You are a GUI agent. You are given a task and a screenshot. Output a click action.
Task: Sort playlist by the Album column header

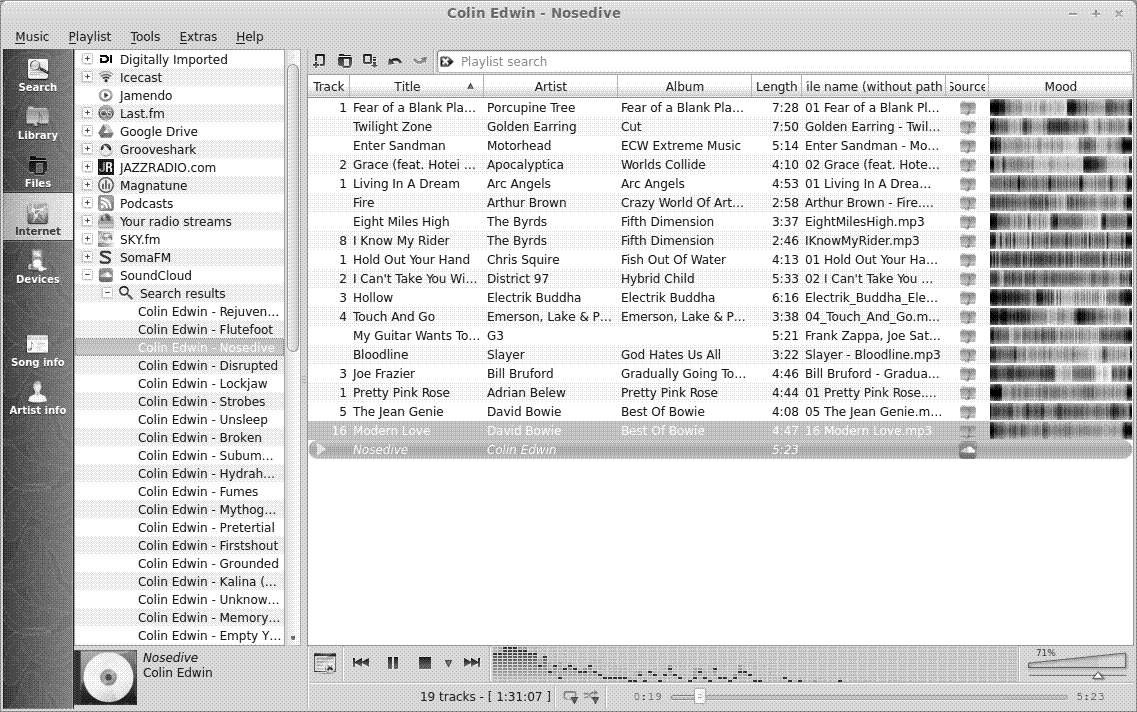pos(685,86)
